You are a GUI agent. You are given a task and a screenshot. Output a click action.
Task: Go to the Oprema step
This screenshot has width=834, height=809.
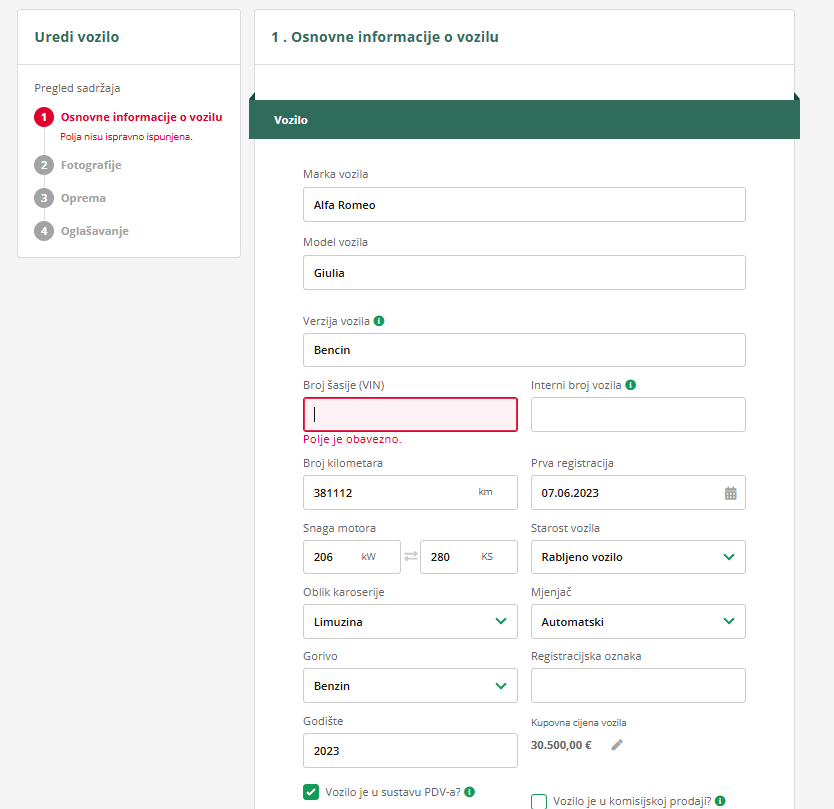click(83, 198)
